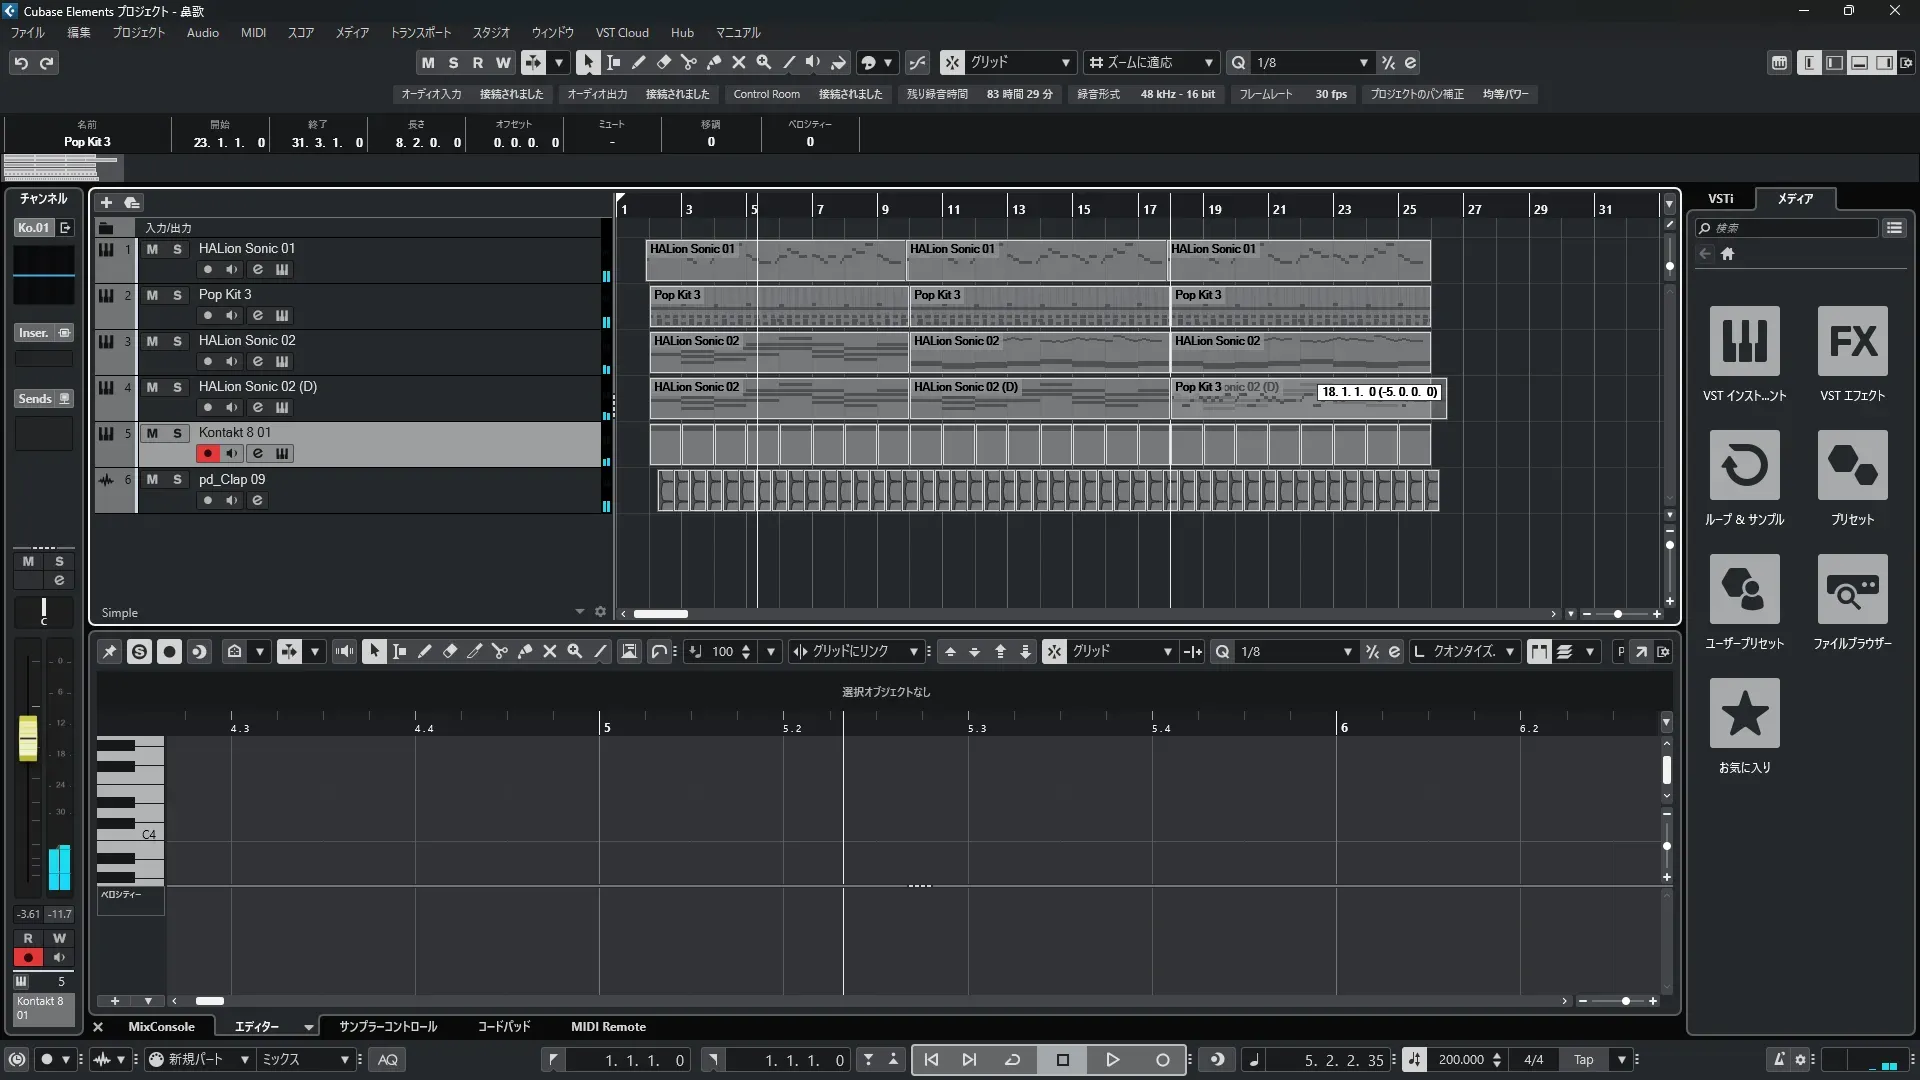This screenshot has width=1920, height=1080.
Task: Select the Glue tool in top toolbar
Action: 713,62
